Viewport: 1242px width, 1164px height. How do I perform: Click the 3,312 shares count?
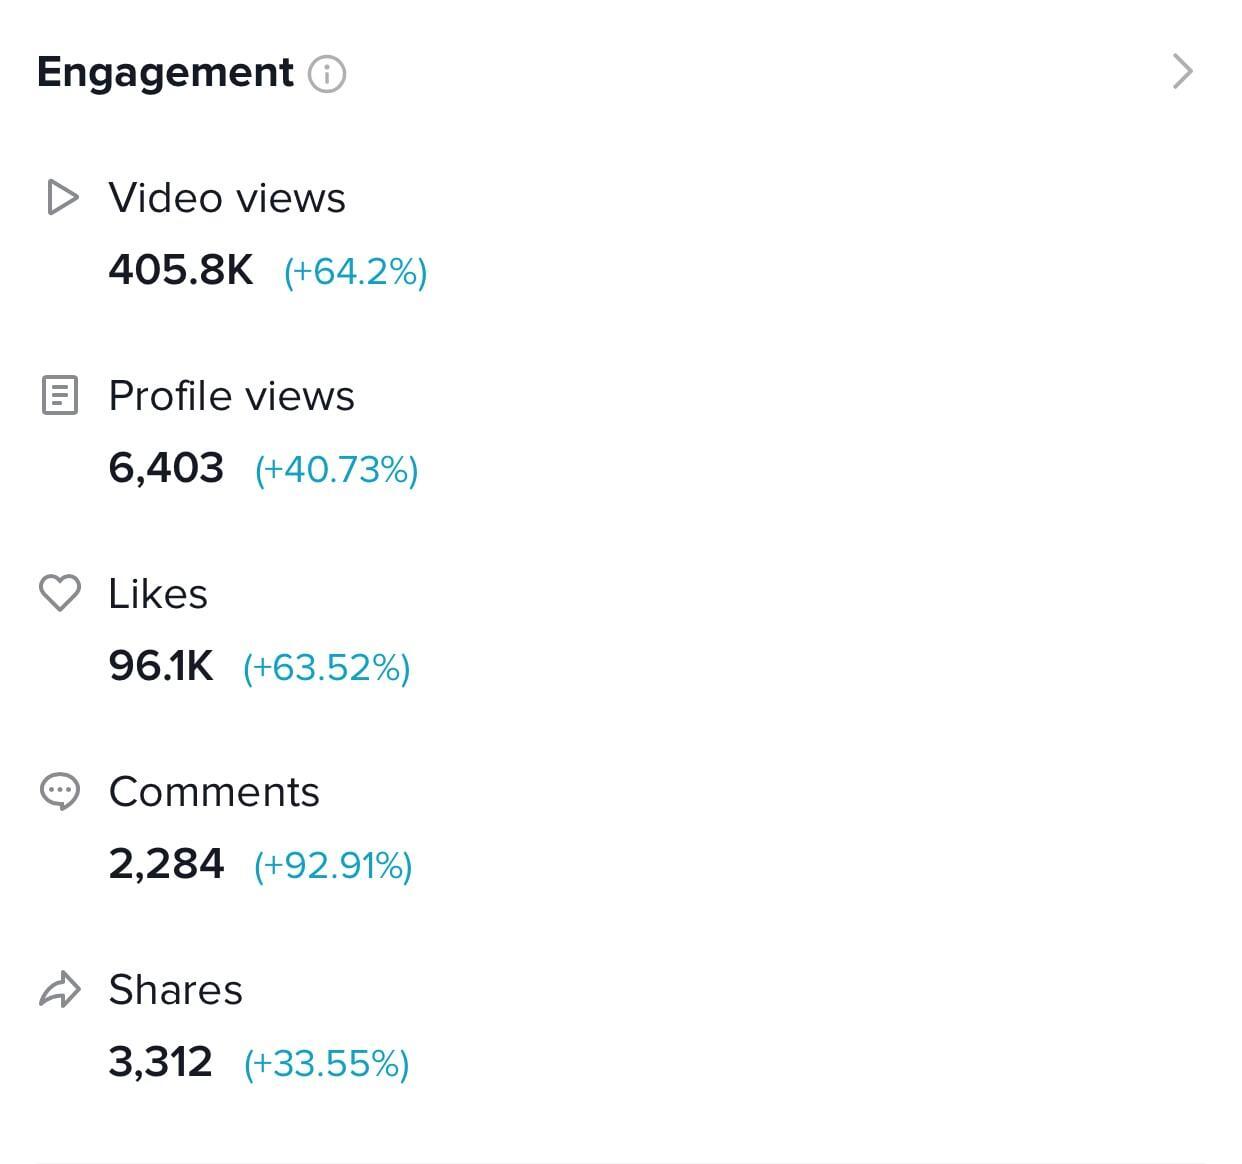coord(160,1062)
